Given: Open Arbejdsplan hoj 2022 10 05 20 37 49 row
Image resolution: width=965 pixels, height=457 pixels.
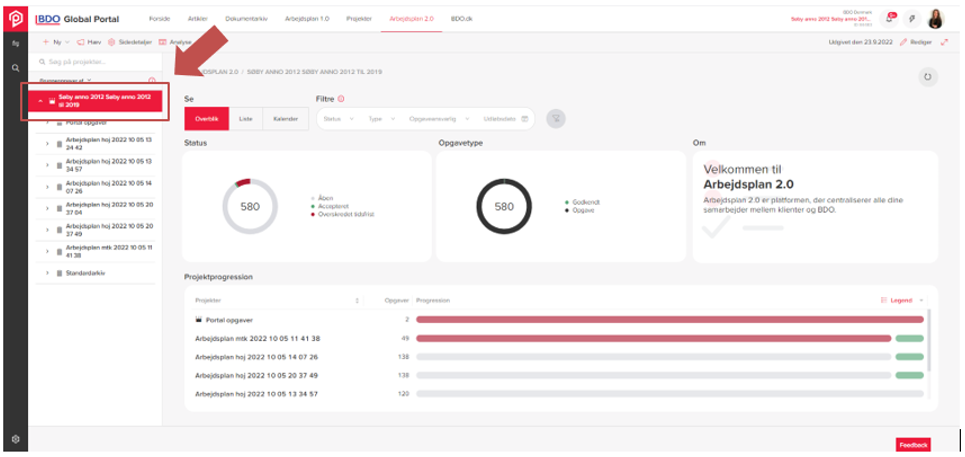Looking at the screenshot, I should (256, 375).
